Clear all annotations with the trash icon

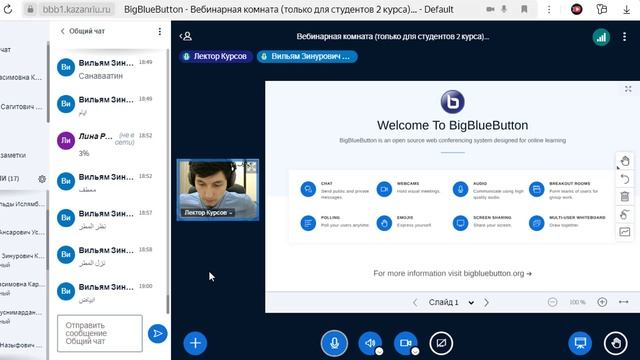click(625, 196)
